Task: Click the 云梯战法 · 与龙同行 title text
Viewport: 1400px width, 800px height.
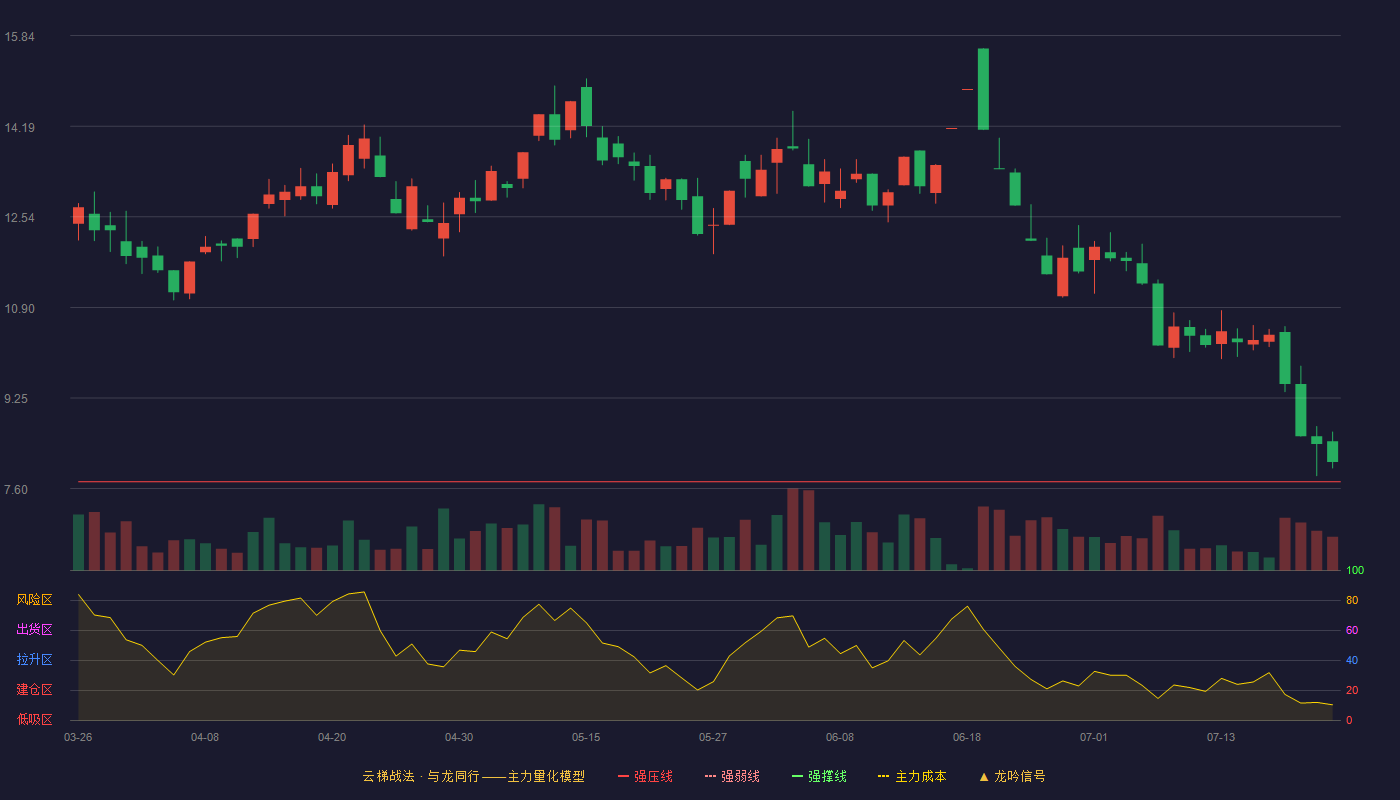Action: pos(421,776)
